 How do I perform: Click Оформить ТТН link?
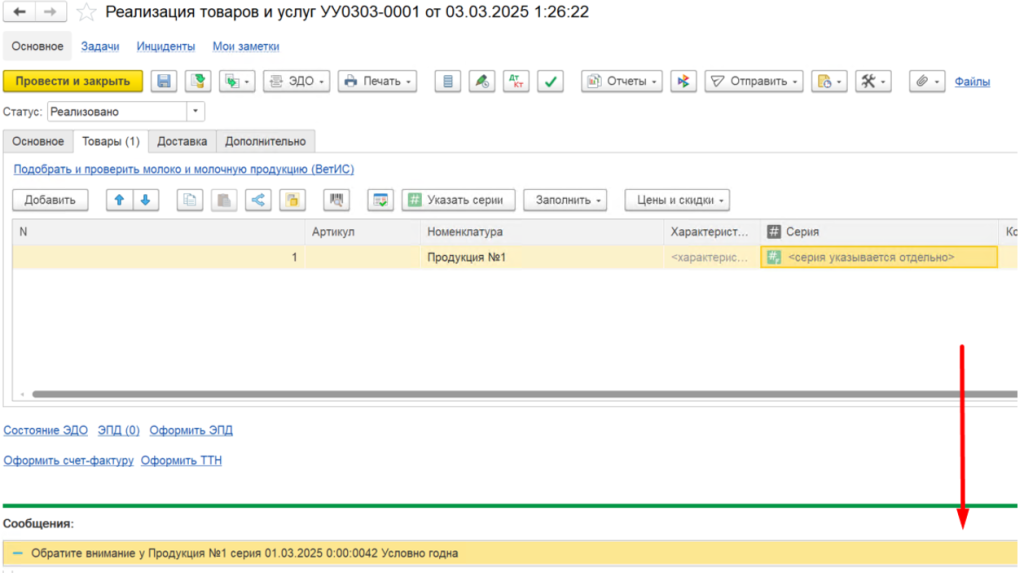coord(181,461)
